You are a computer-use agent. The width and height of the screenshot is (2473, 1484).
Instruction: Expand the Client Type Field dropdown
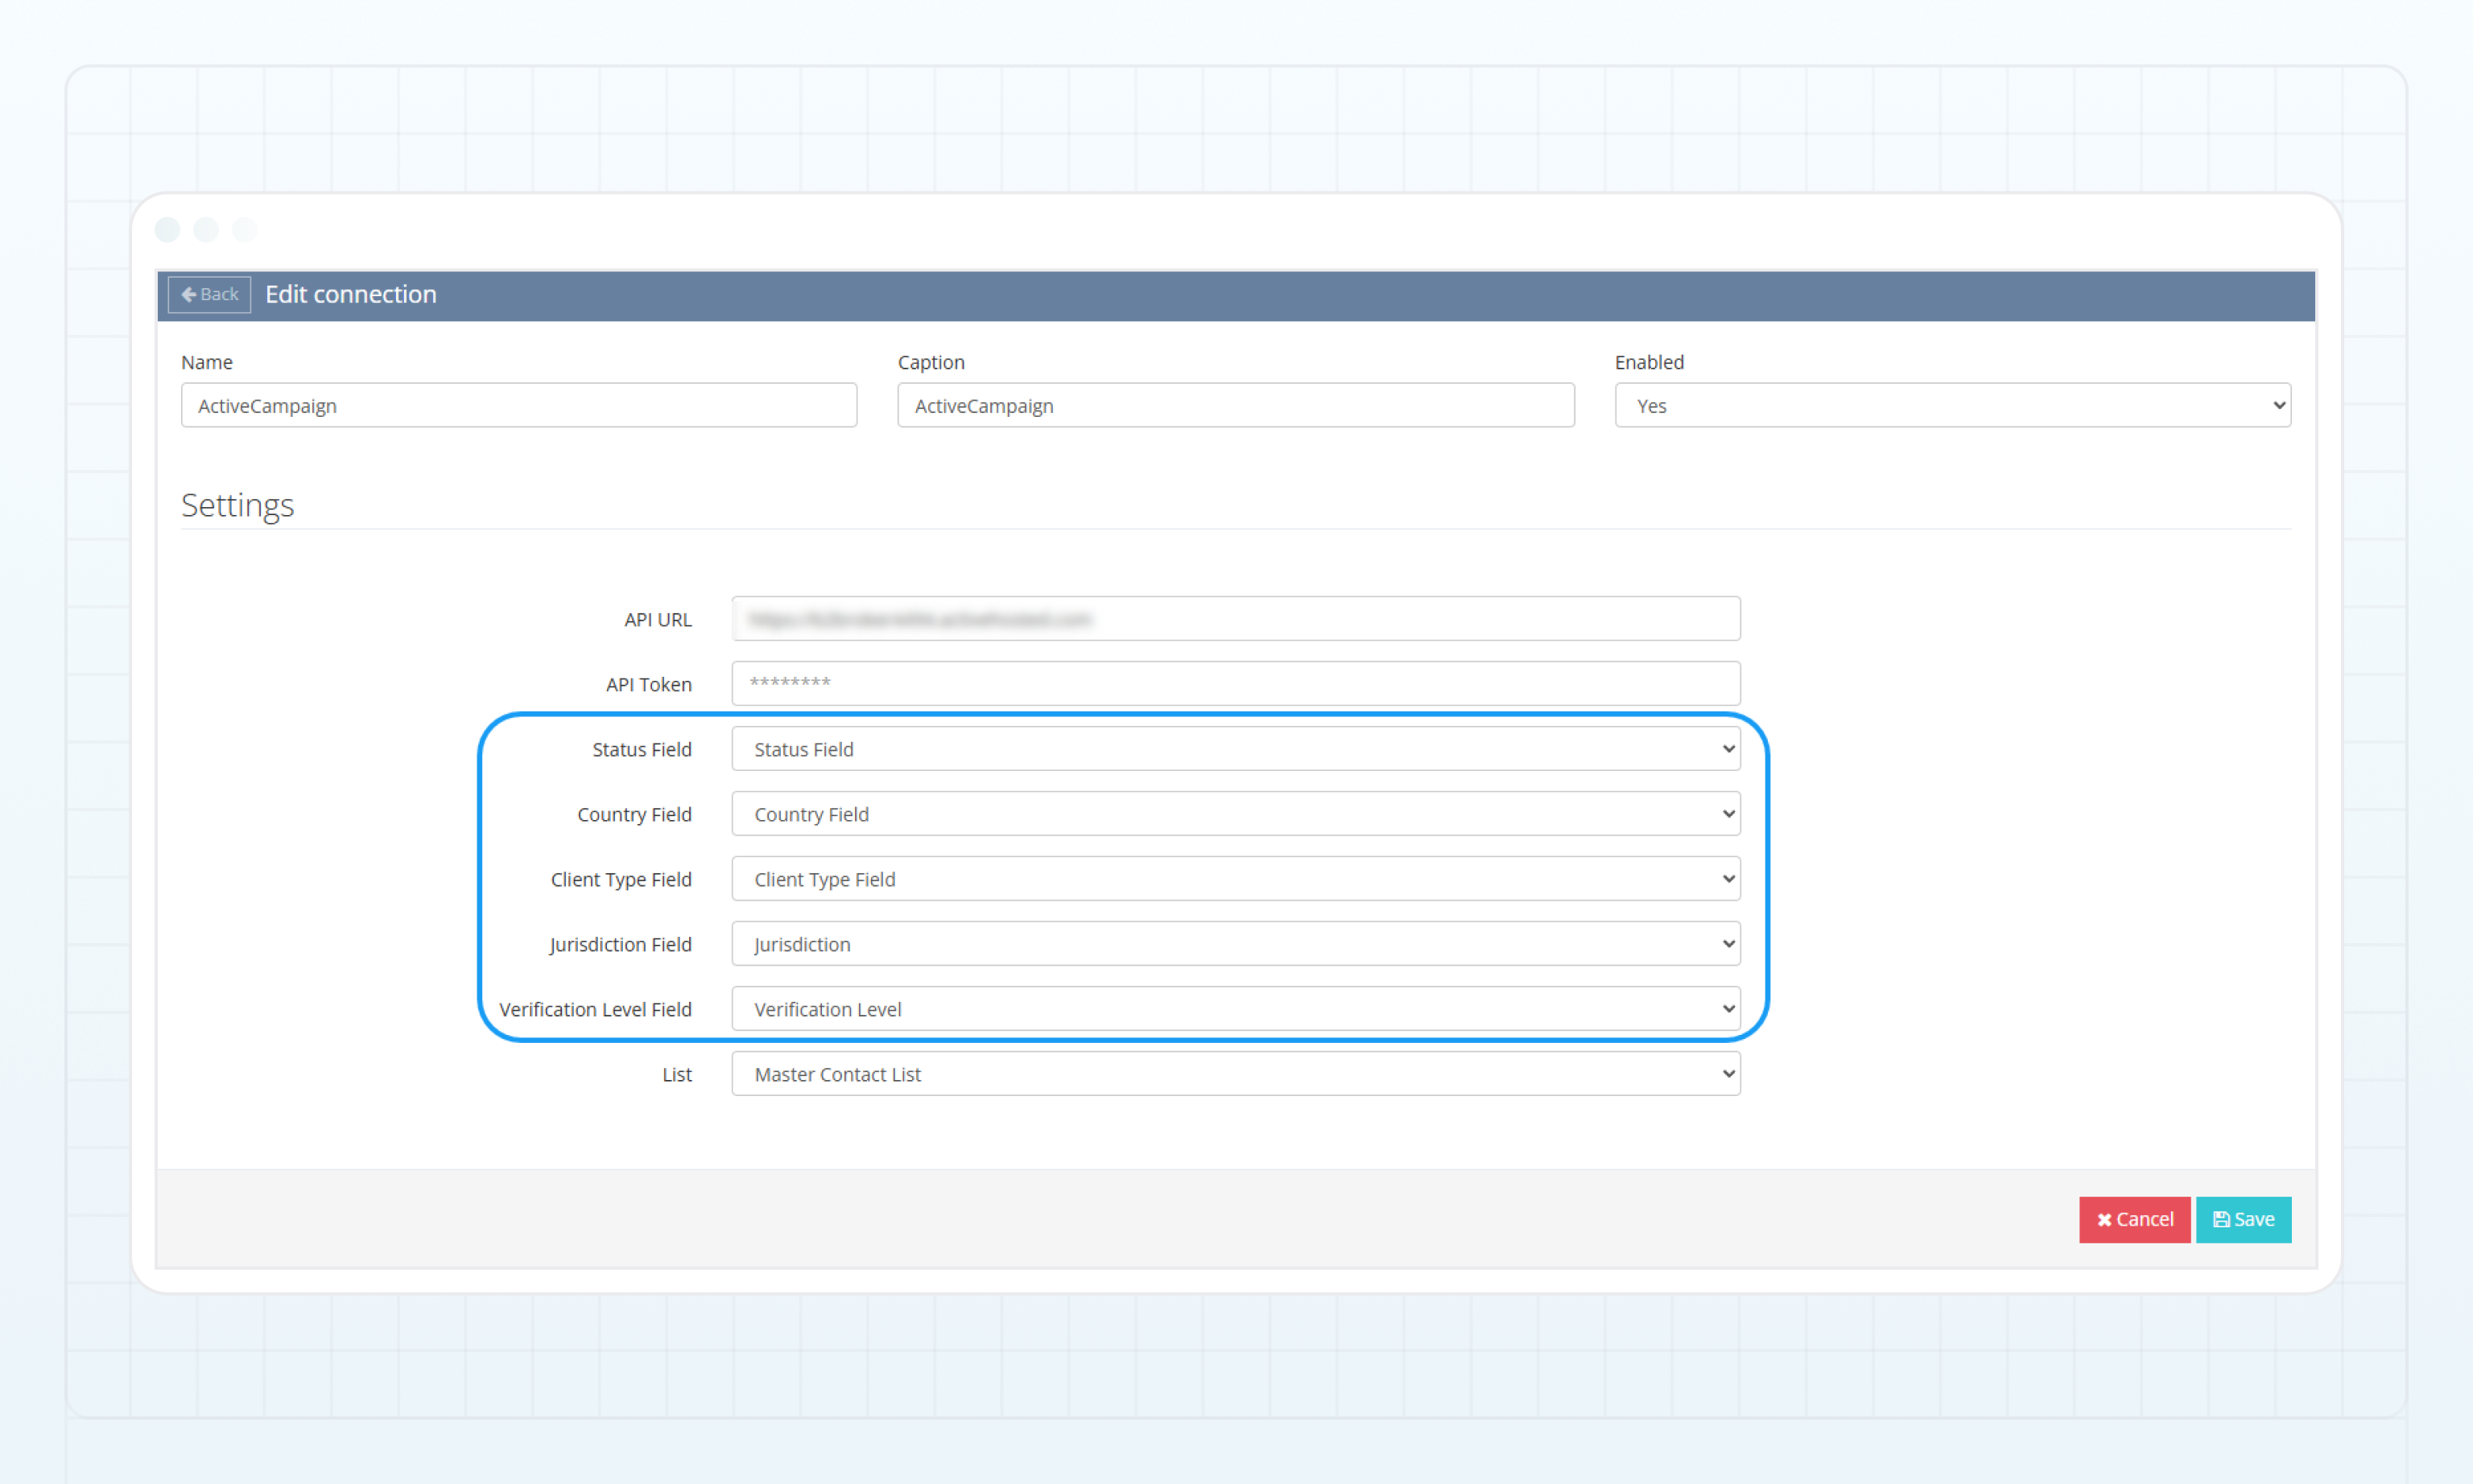tap(1235, 879)
